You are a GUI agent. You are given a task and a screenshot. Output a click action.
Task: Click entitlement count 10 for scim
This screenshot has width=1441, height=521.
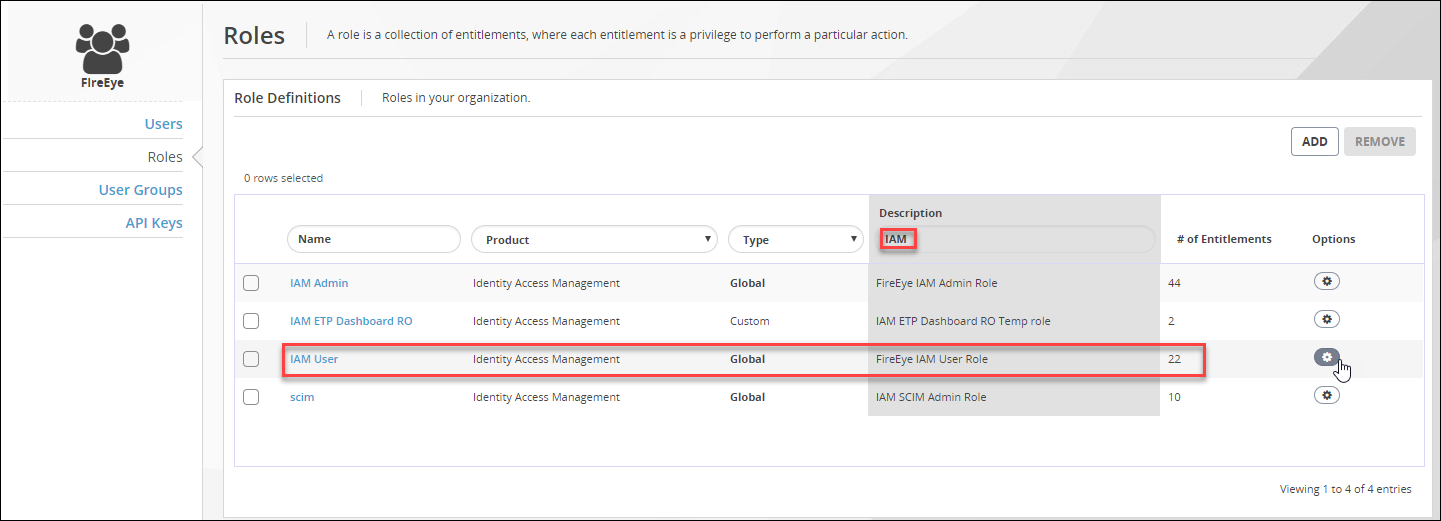click(1174, 397)
